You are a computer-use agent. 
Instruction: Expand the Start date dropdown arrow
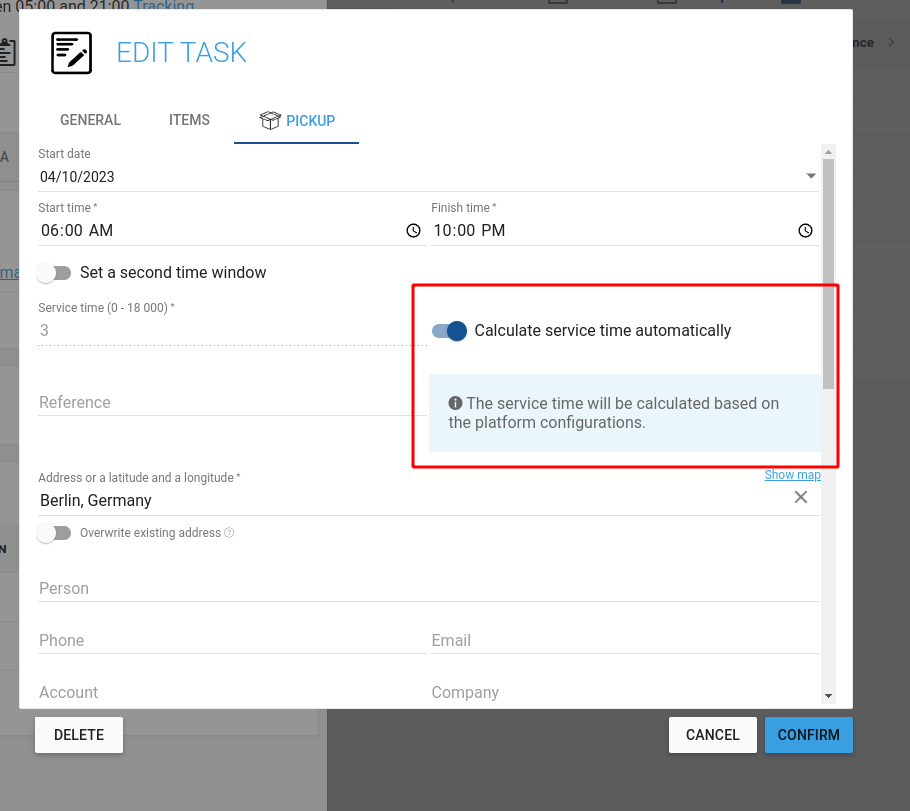point(811,176)
